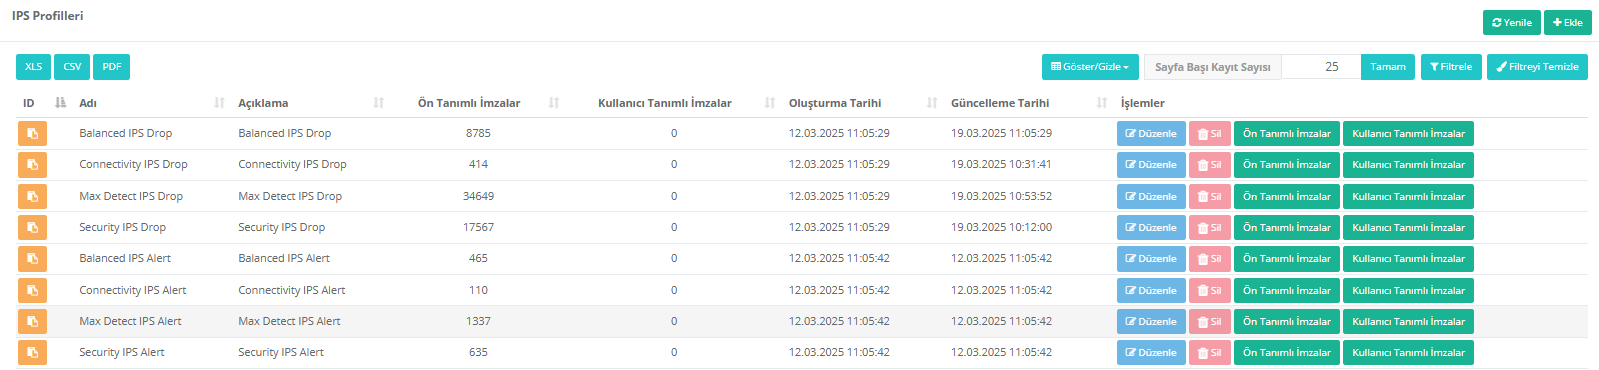Refresh the list with Yenile button
1599x370 pixels.
point(1512,23)
